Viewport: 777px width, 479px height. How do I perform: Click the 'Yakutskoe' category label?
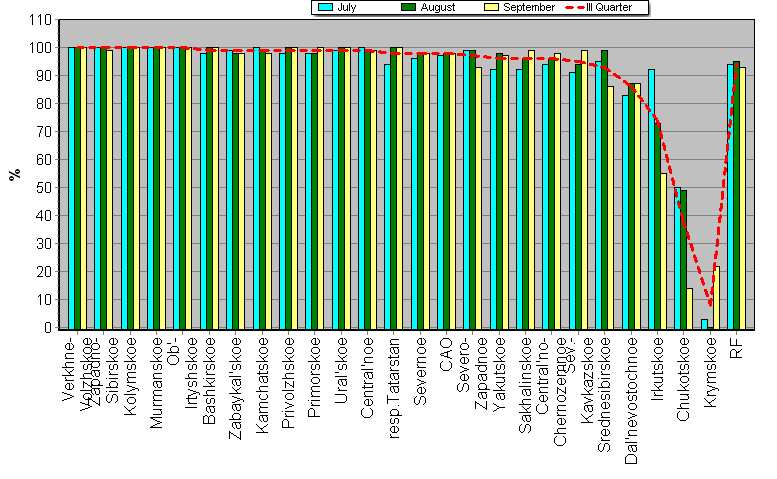click(500, 373)
